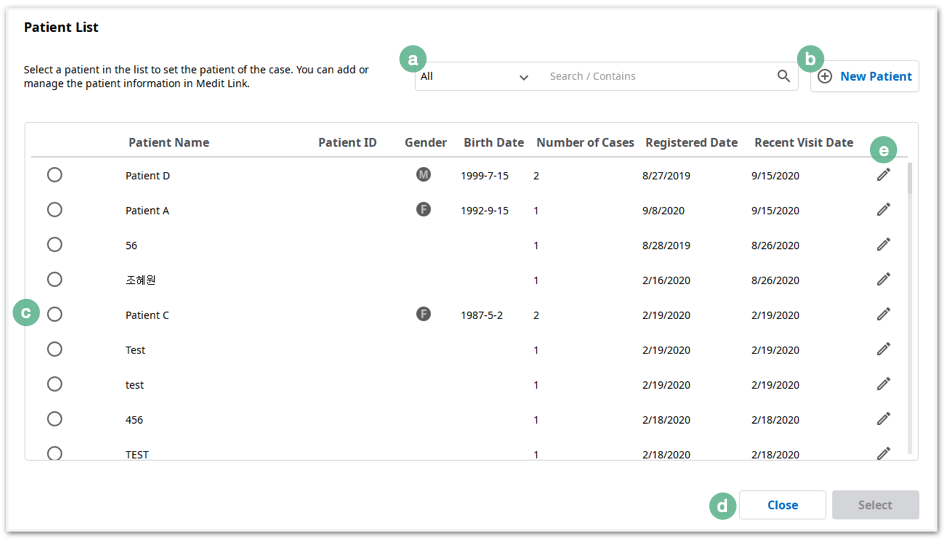Edit Patient D with the pencil icon
Image resolution: width=945 pixels, height=542 pixels.
coord(884,175)
